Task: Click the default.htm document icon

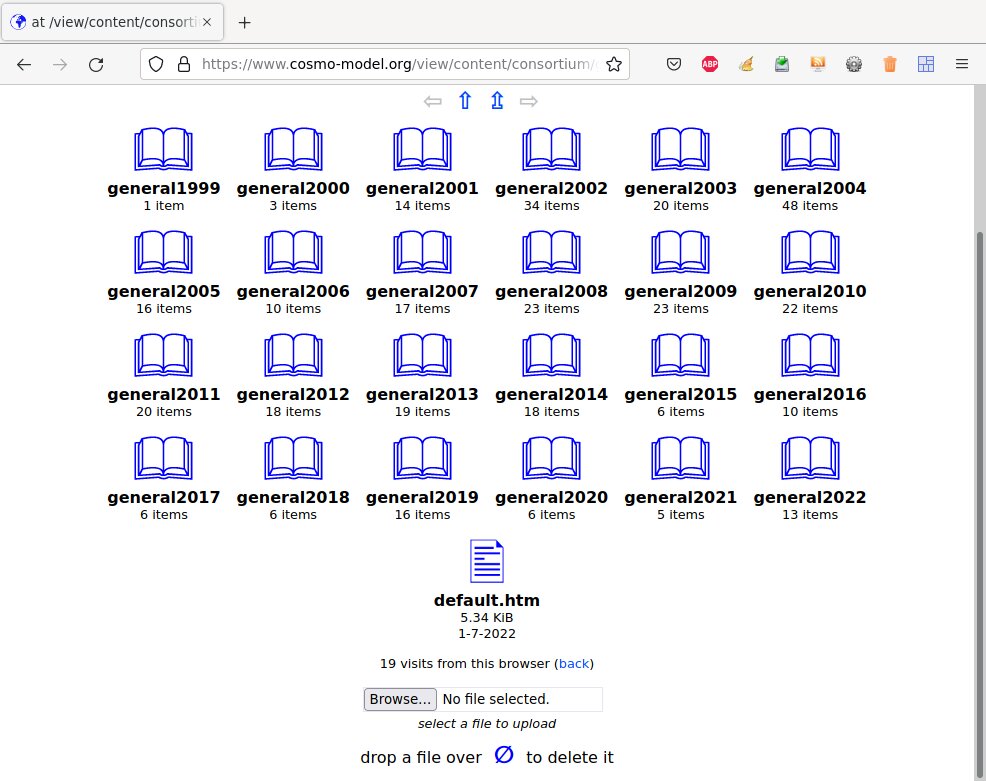Action: (x=487, y=561)
